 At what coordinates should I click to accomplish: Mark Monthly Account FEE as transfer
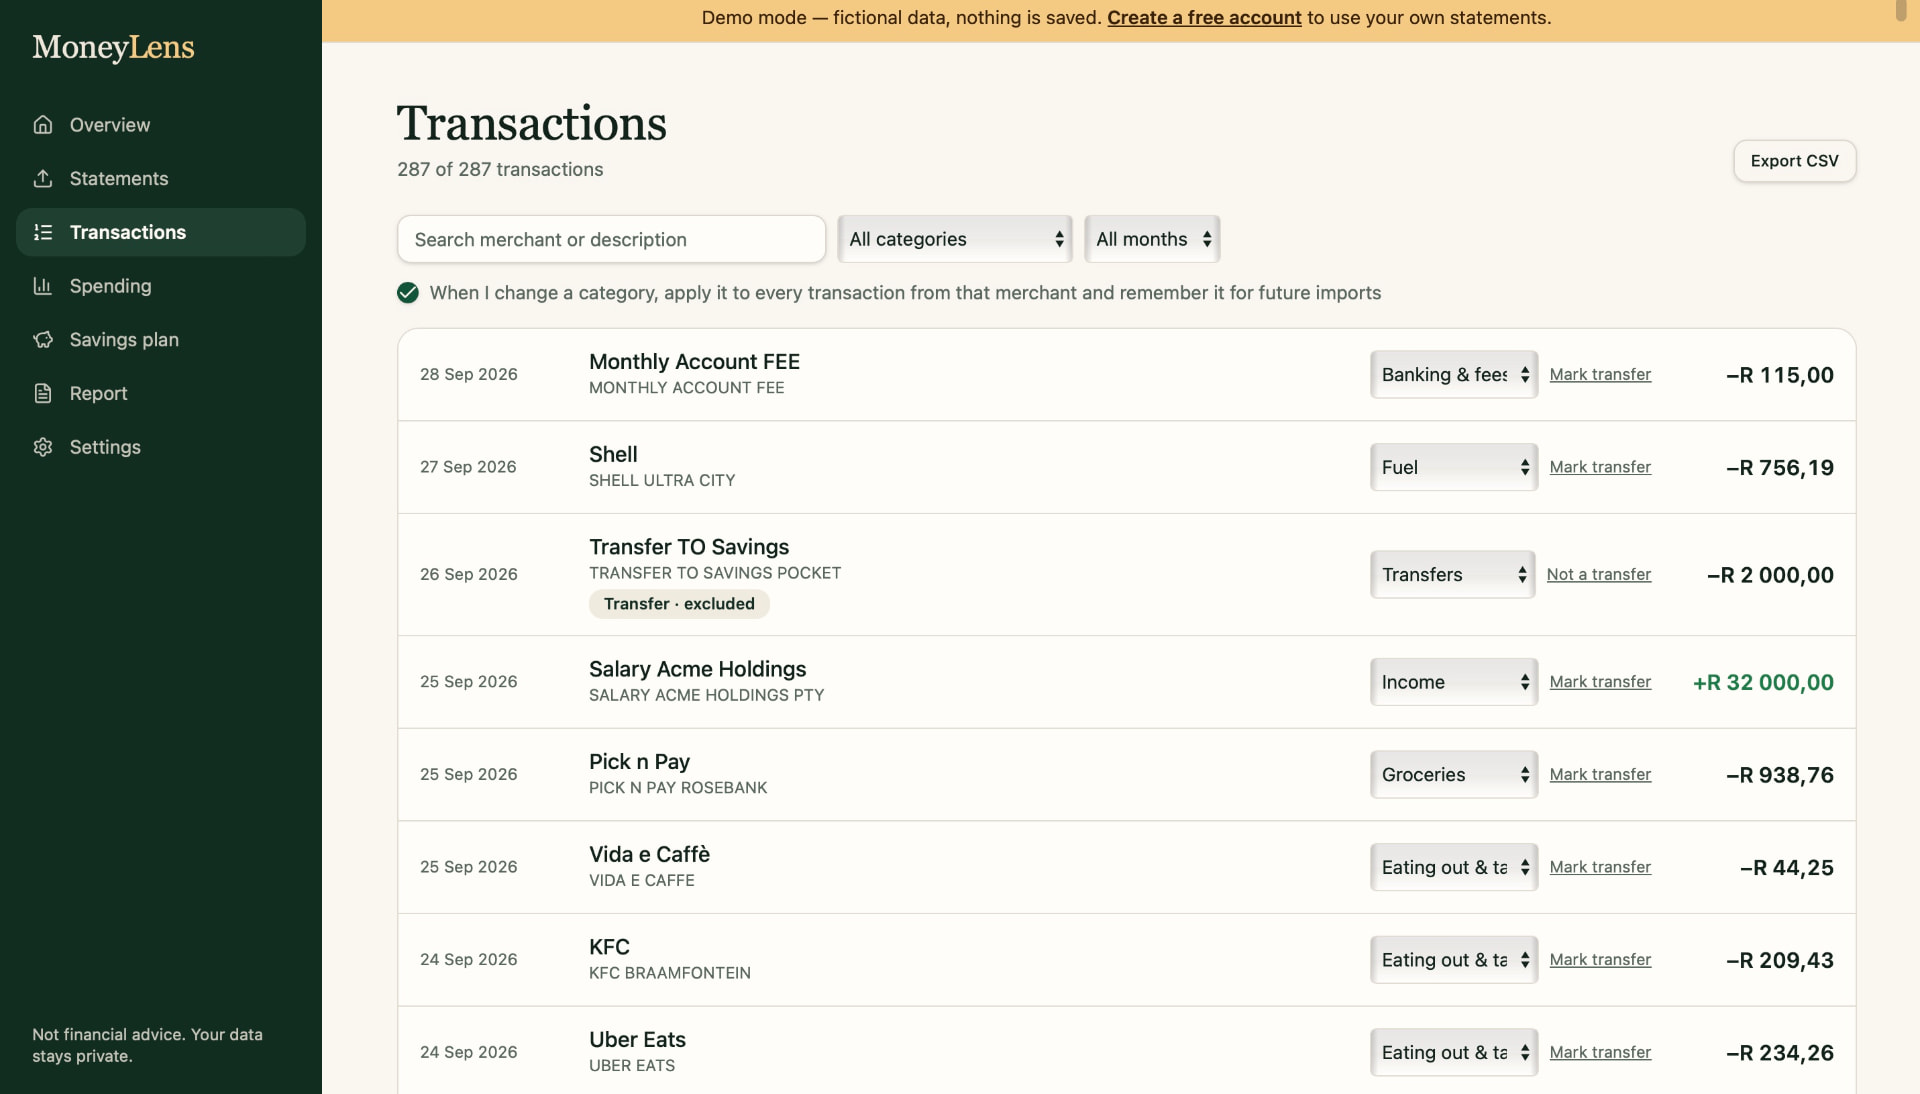coord(1600,375)
